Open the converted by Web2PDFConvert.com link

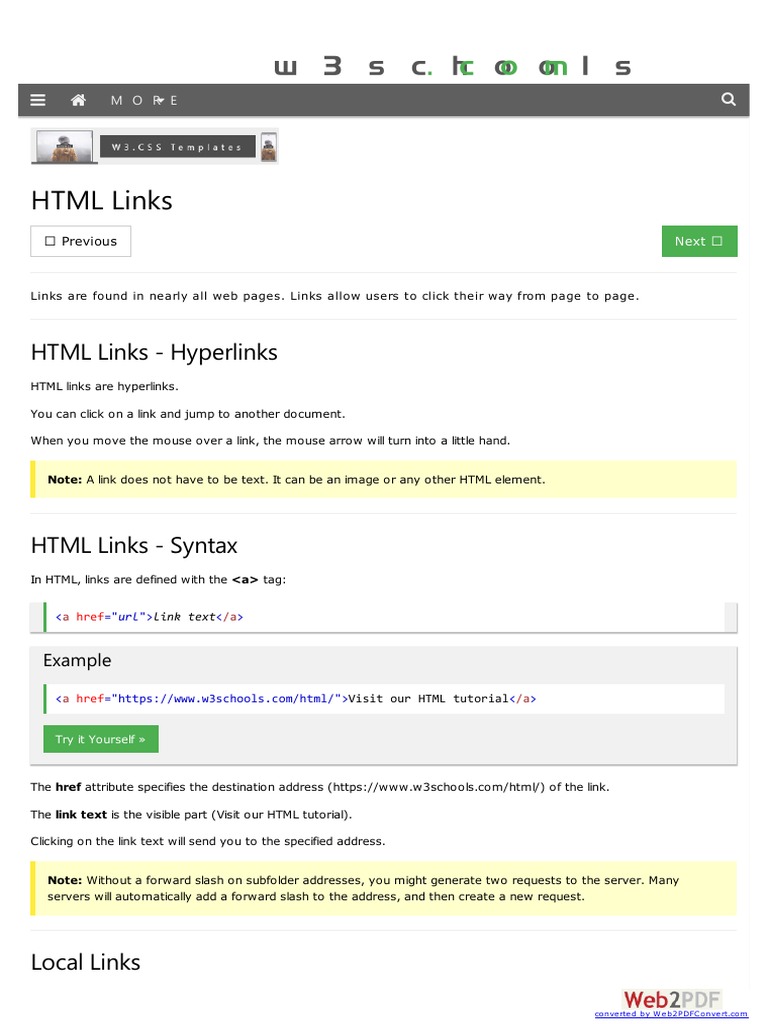671,1014
